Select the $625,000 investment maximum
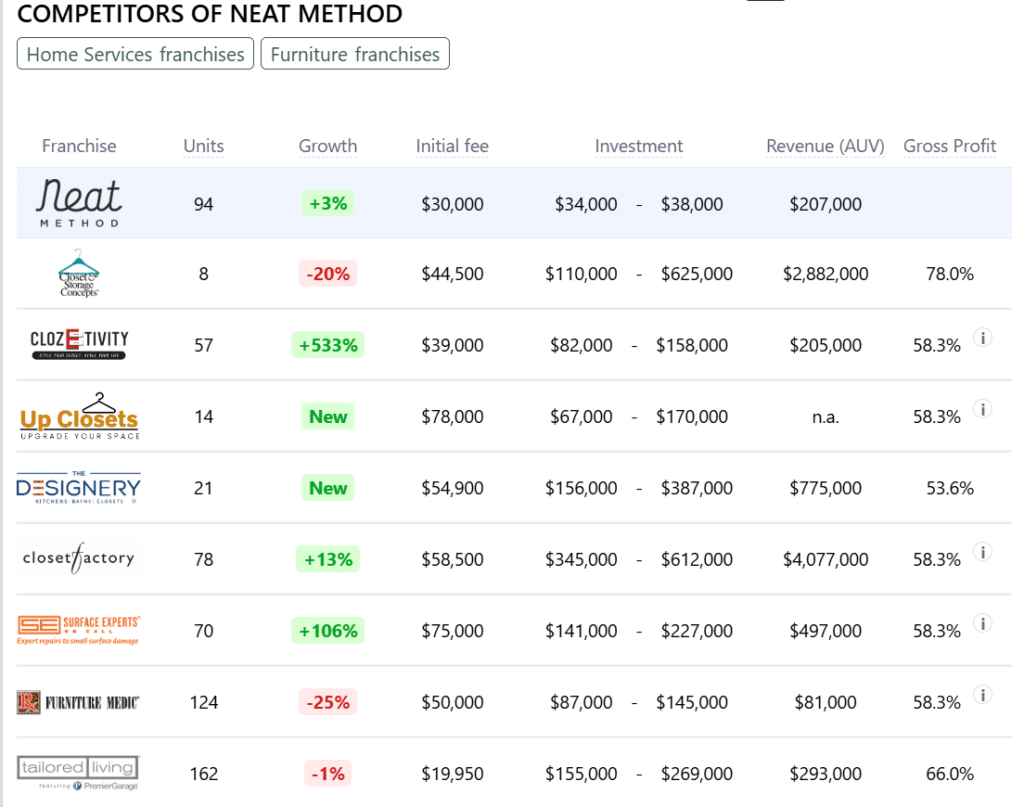Image resolution: width=1024 pixels, height=807 pixels. [x=697, y=274]
